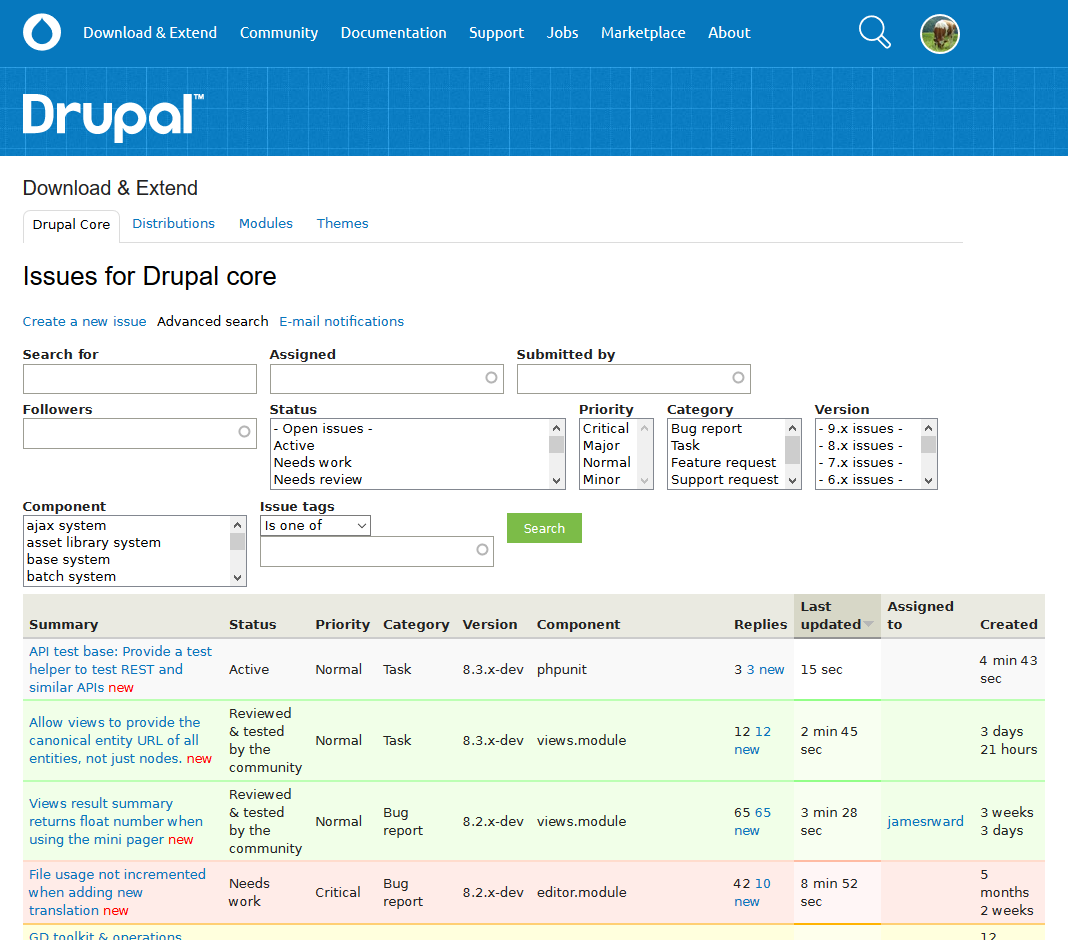Focus the Search for text field
Image resolution: width=1068 pixels, height=940 pixels.
[140, 379]
